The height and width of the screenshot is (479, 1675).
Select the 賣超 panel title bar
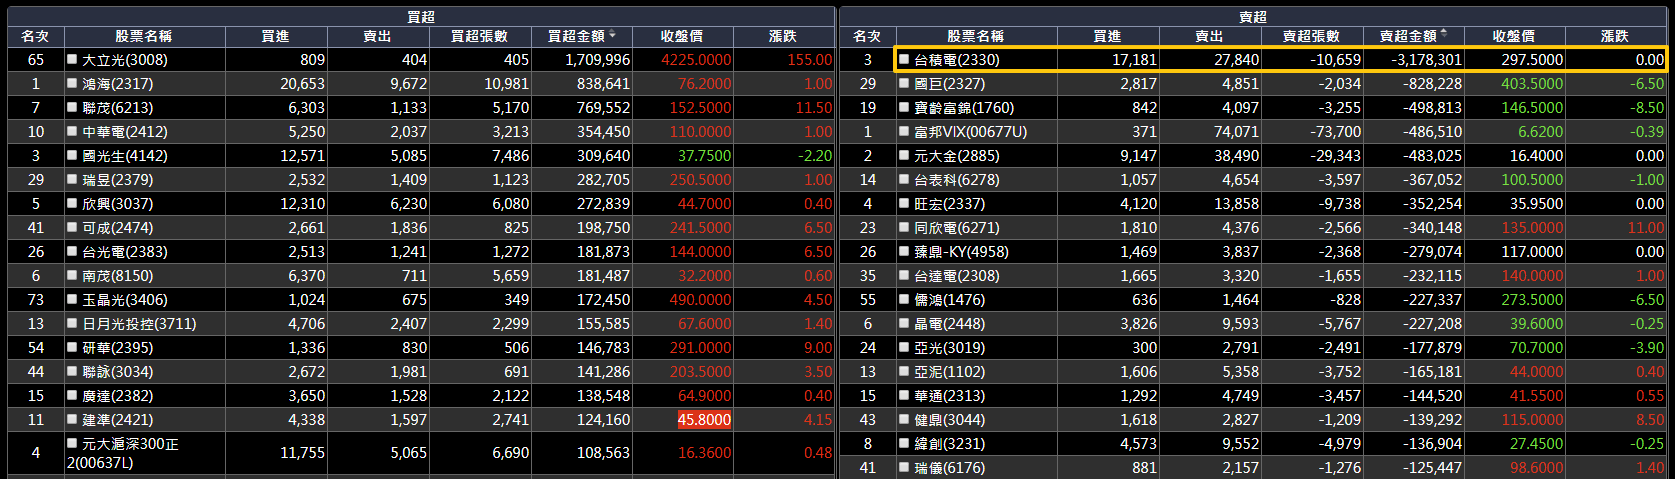click(x=1252, y=16)
